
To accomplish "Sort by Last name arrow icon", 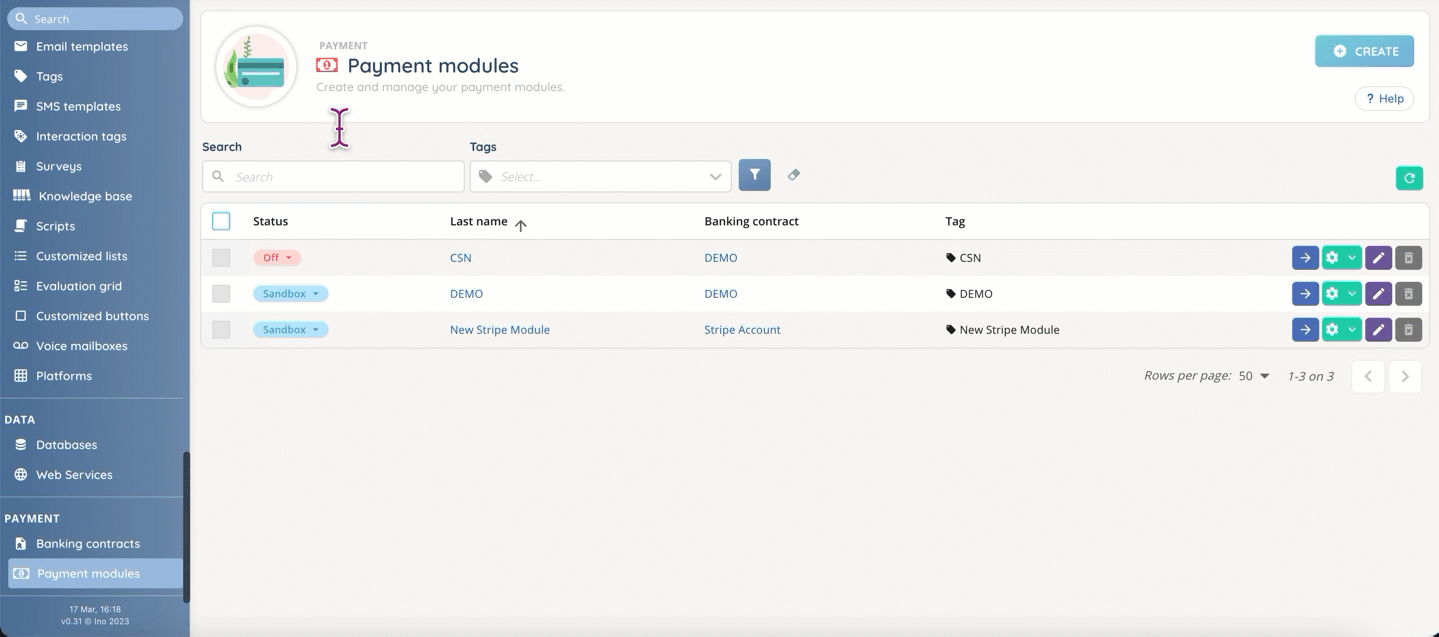I will pyautogui.click(x=521, y=224).
